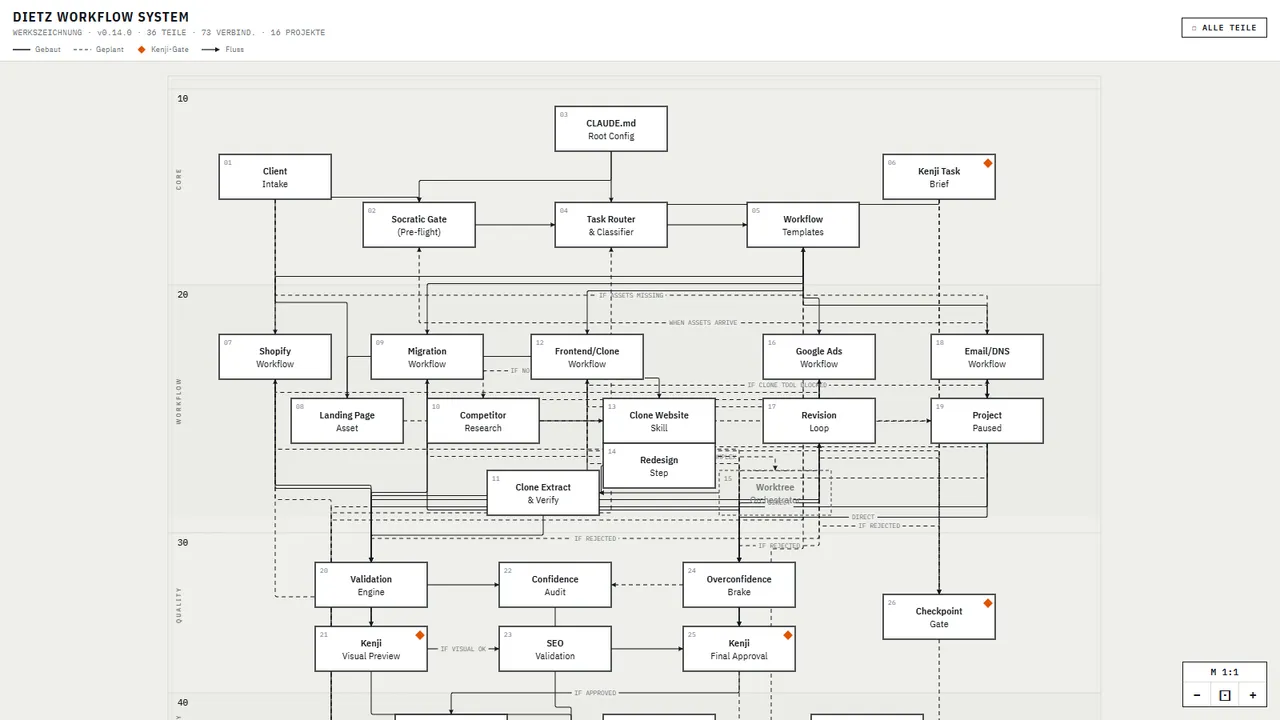Select the Frontend/Clone Workflow node
1280x720 pixels.
(x=587, y=357)
